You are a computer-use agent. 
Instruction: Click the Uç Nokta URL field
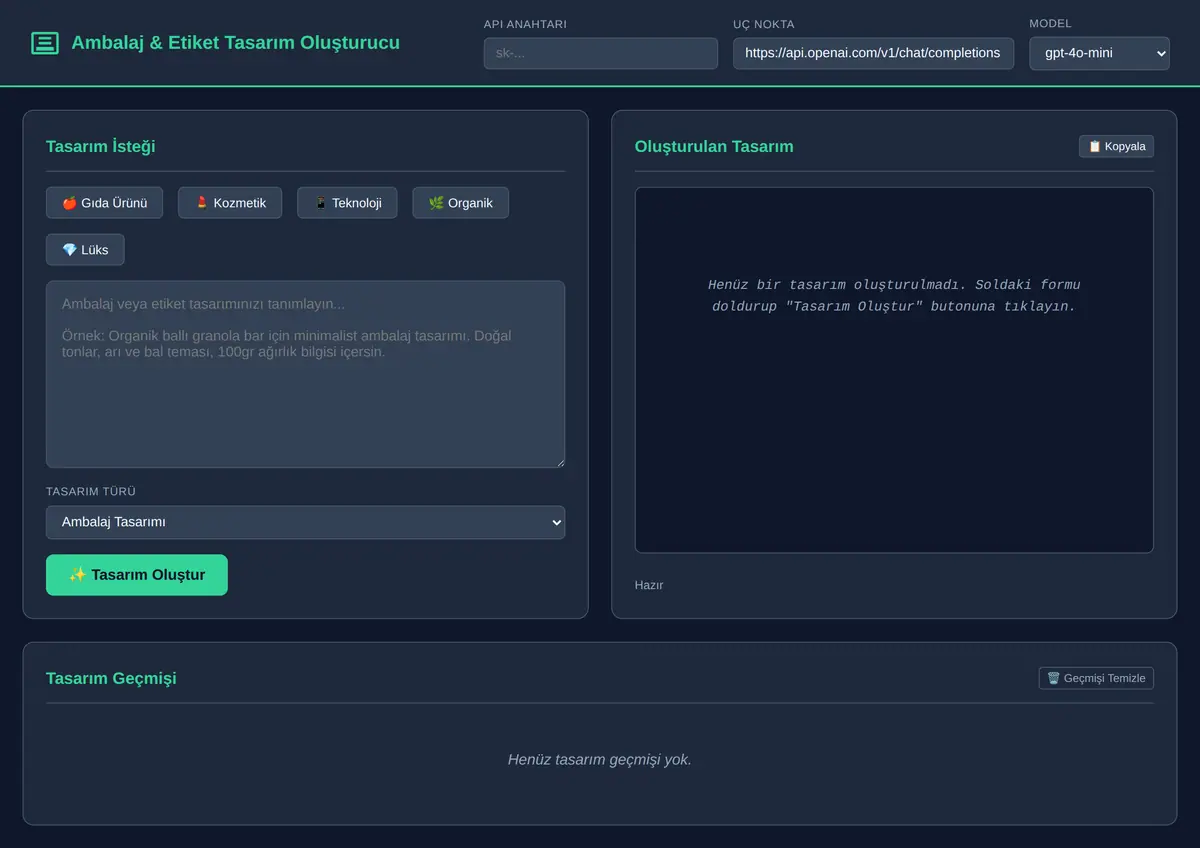coord(873,53)
